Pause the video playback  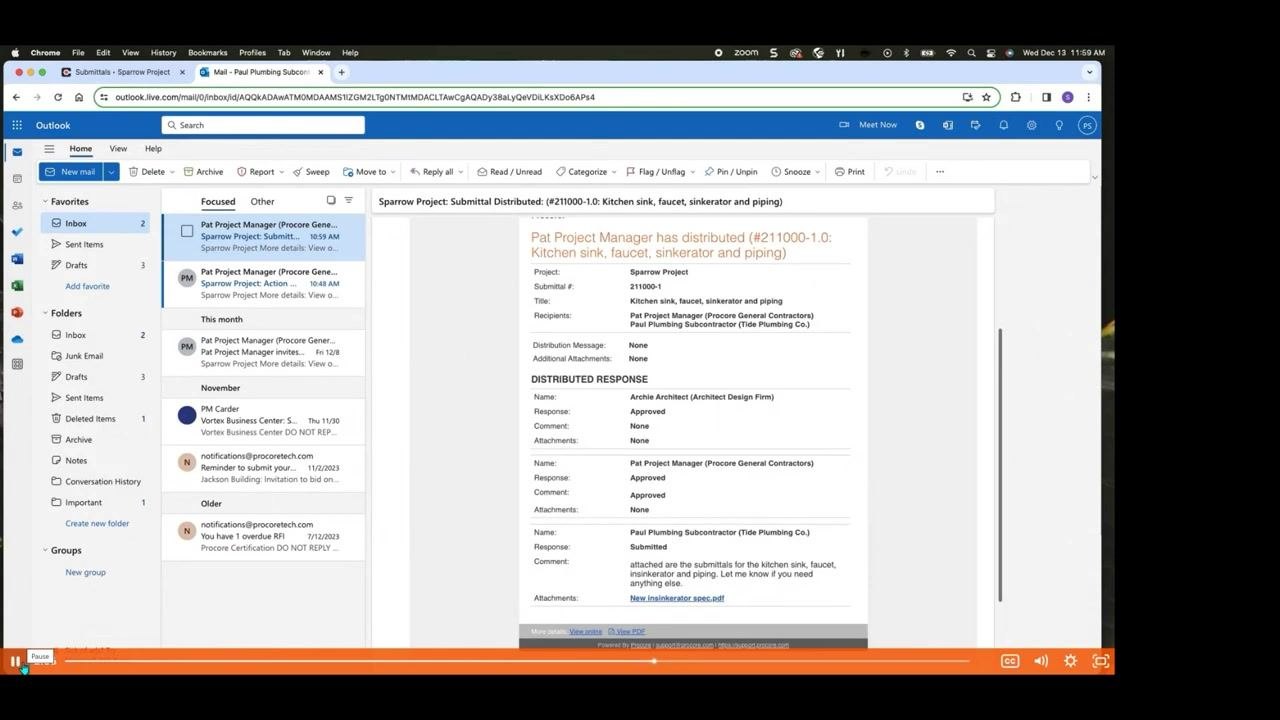pyautogui.click(x=15, y=661)
